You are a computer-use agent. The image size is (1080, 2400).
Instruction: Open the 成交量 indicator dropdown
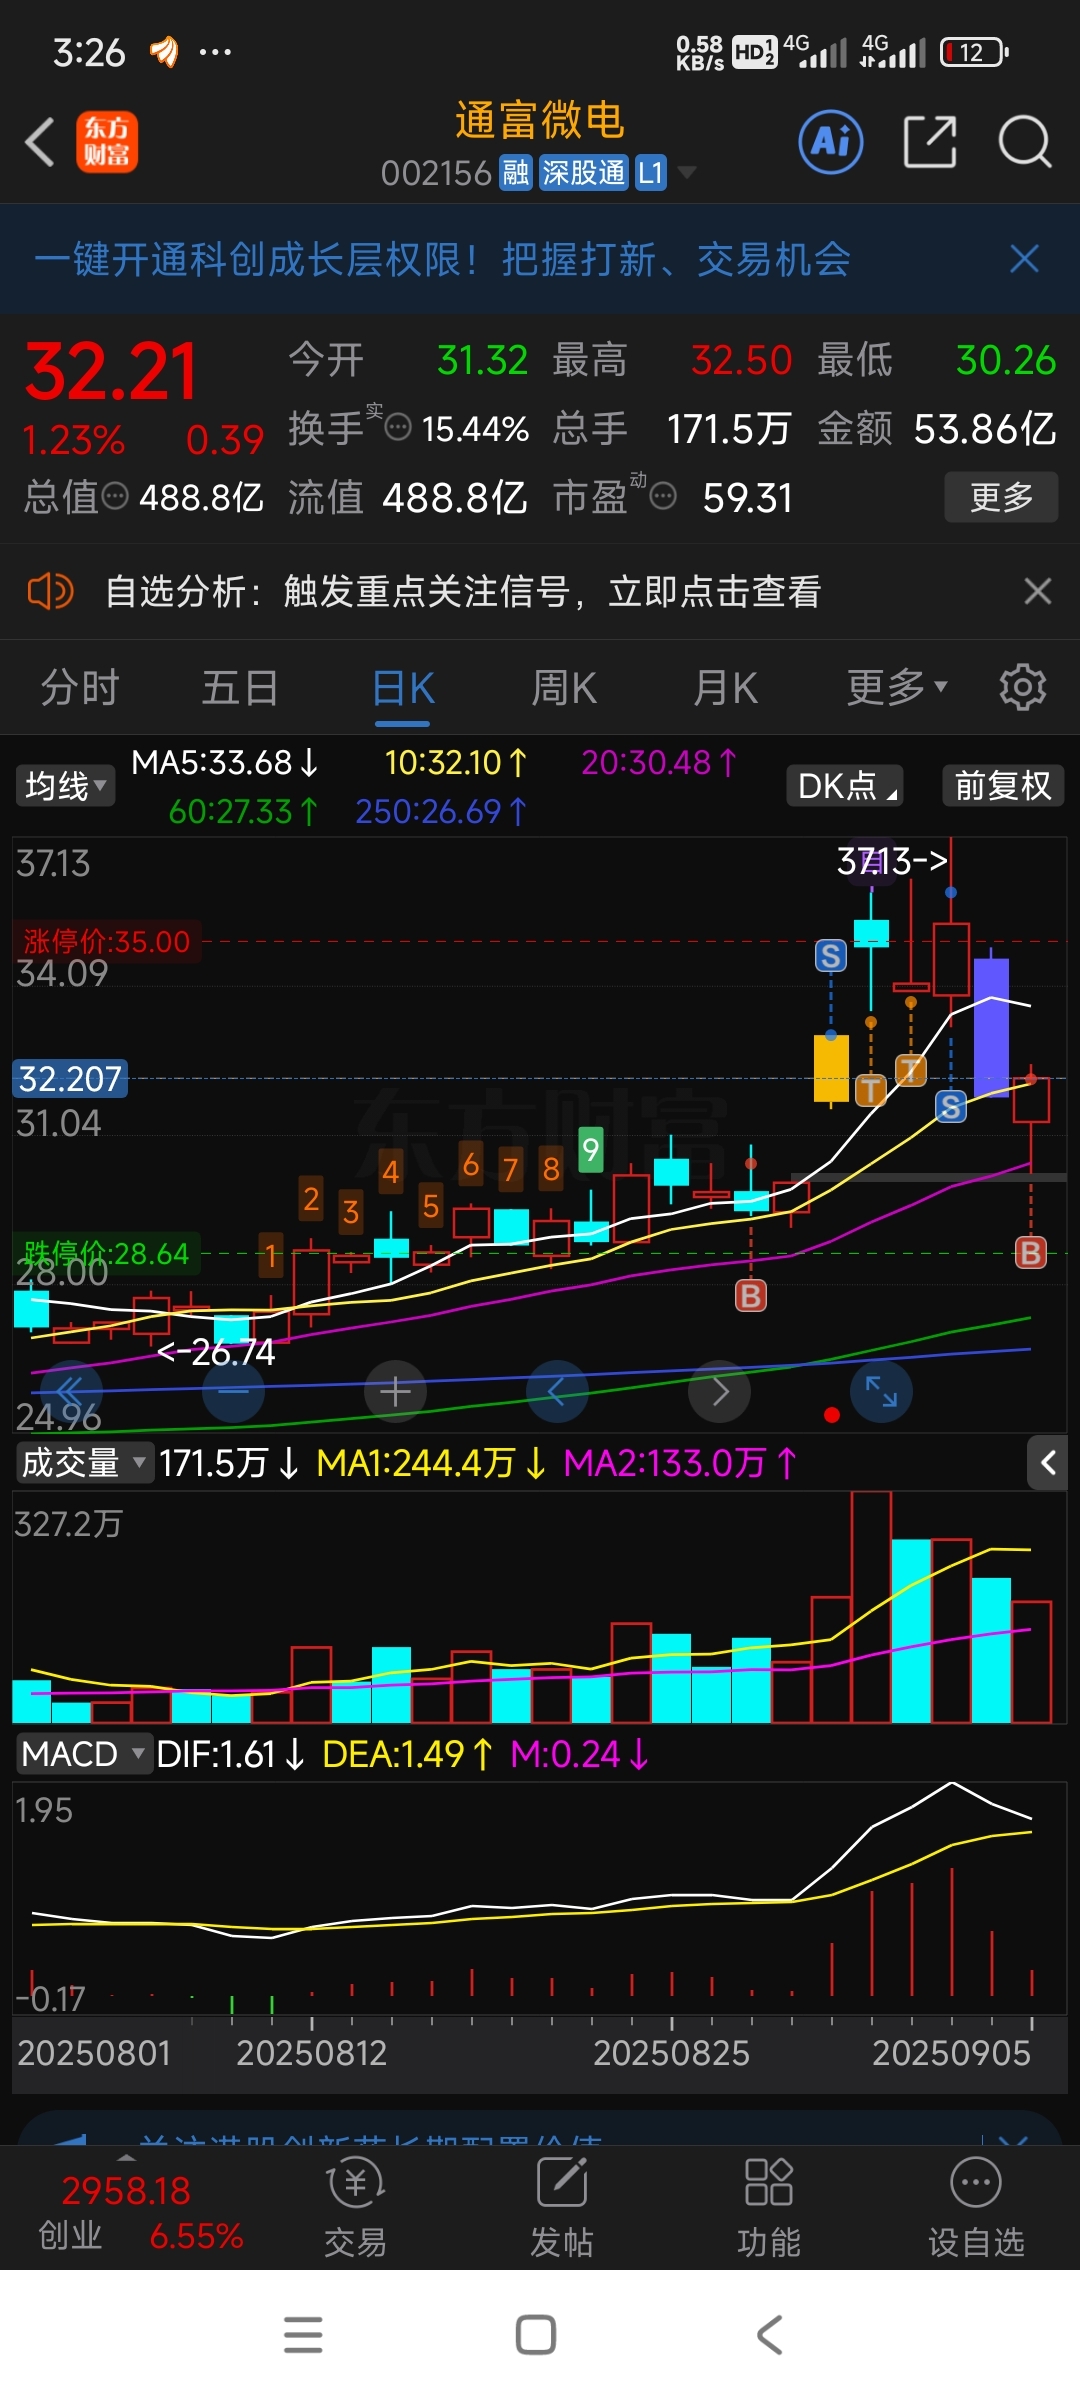click(84, 1463)
